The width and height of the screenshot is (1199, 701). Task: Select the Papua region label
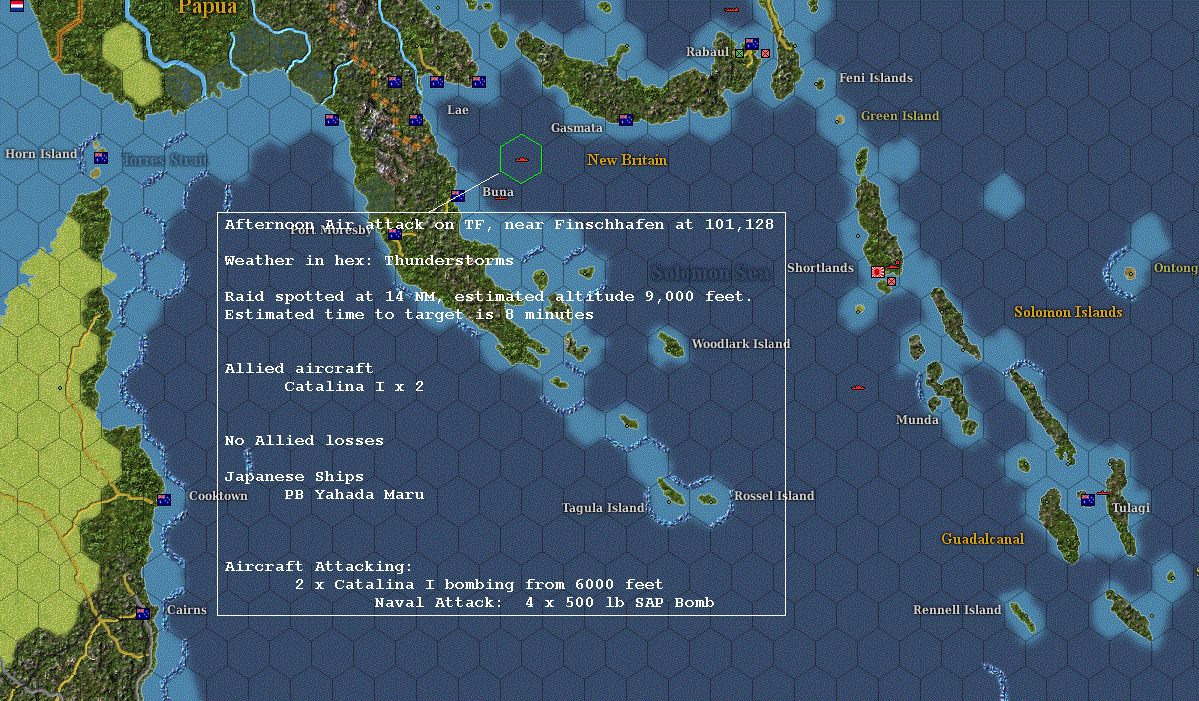pyautogui.click(x=207, y=8)
